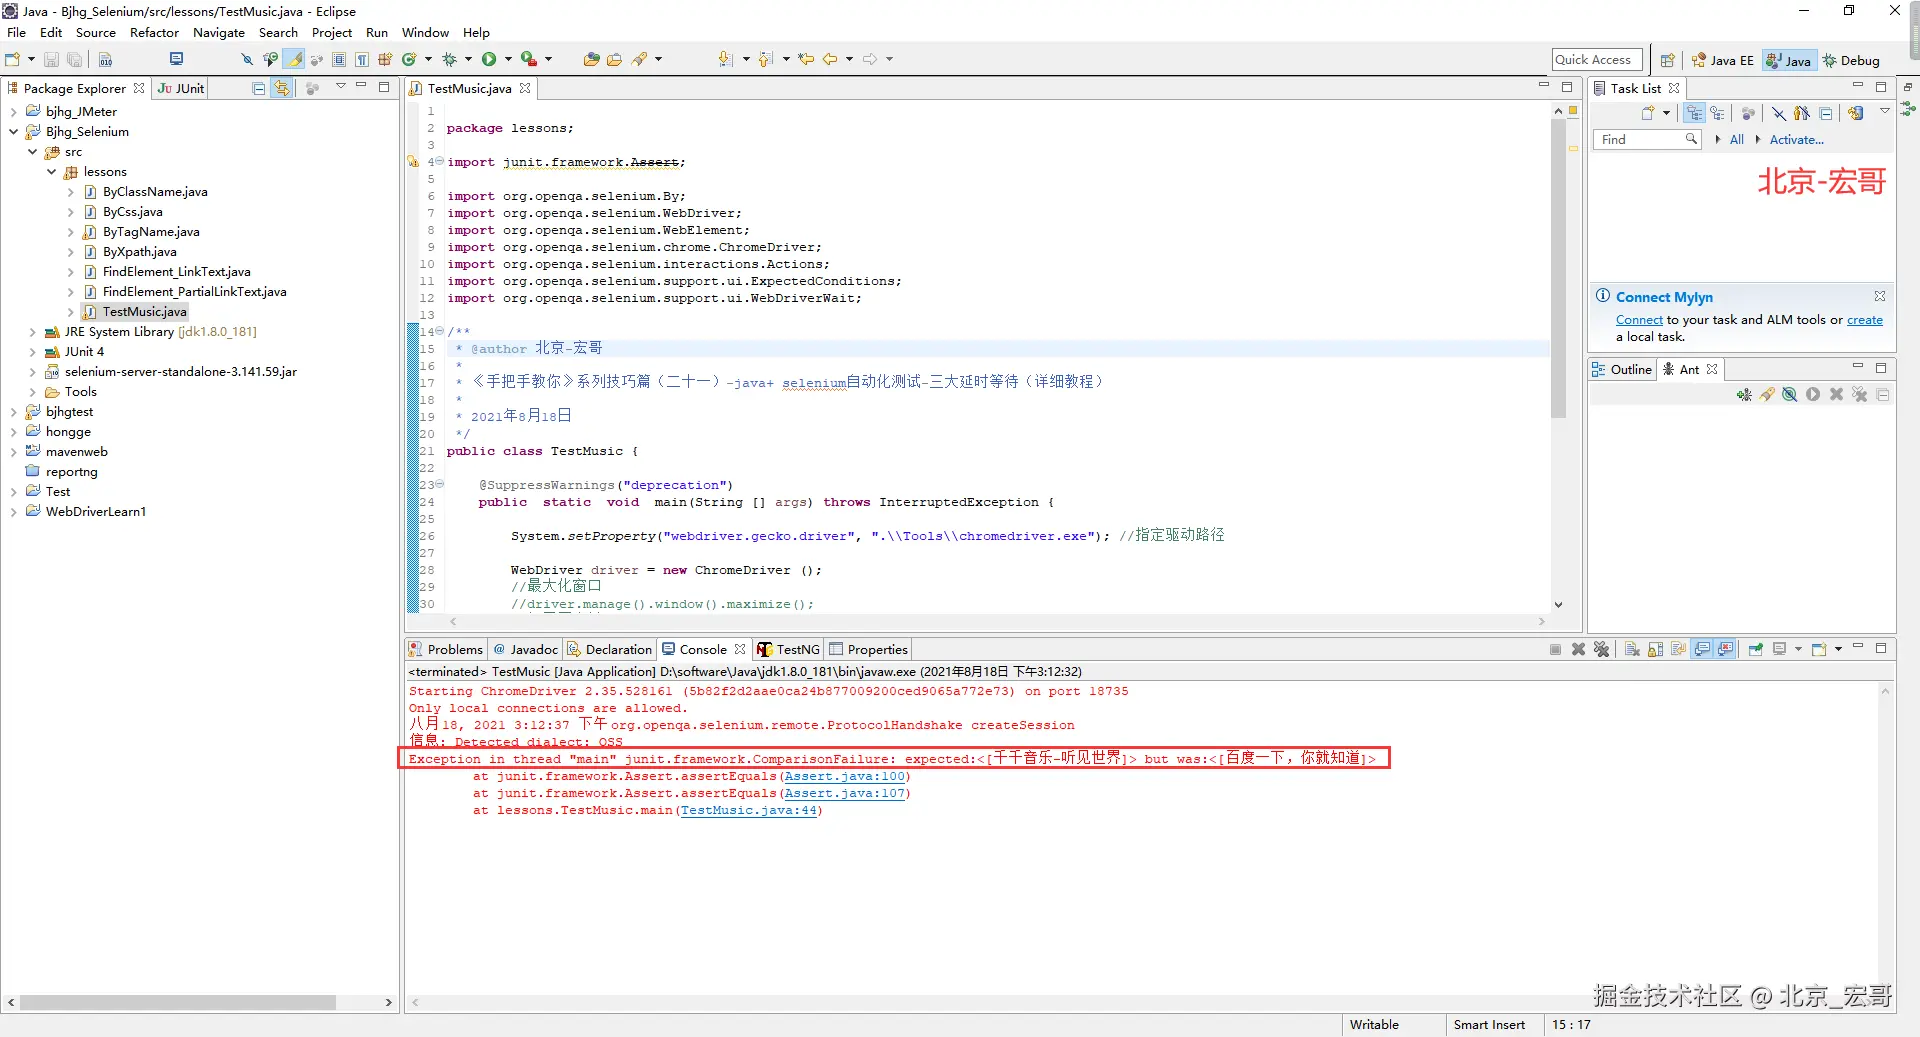Click the green Run button in toolbar
Screen dimensions: 1920x1037
tap(489, 60)
